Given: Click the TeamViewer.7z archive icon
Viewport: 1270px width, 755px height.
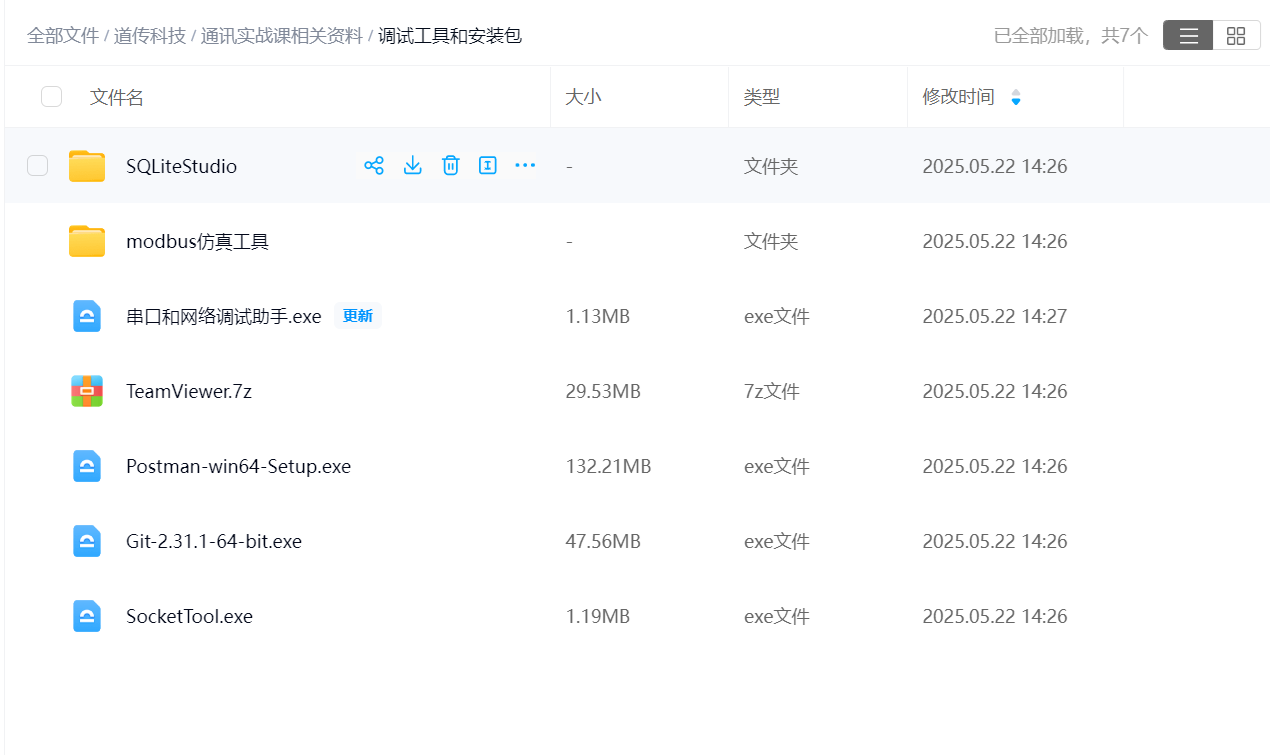Looking at the screenshot, I should 87,391.
